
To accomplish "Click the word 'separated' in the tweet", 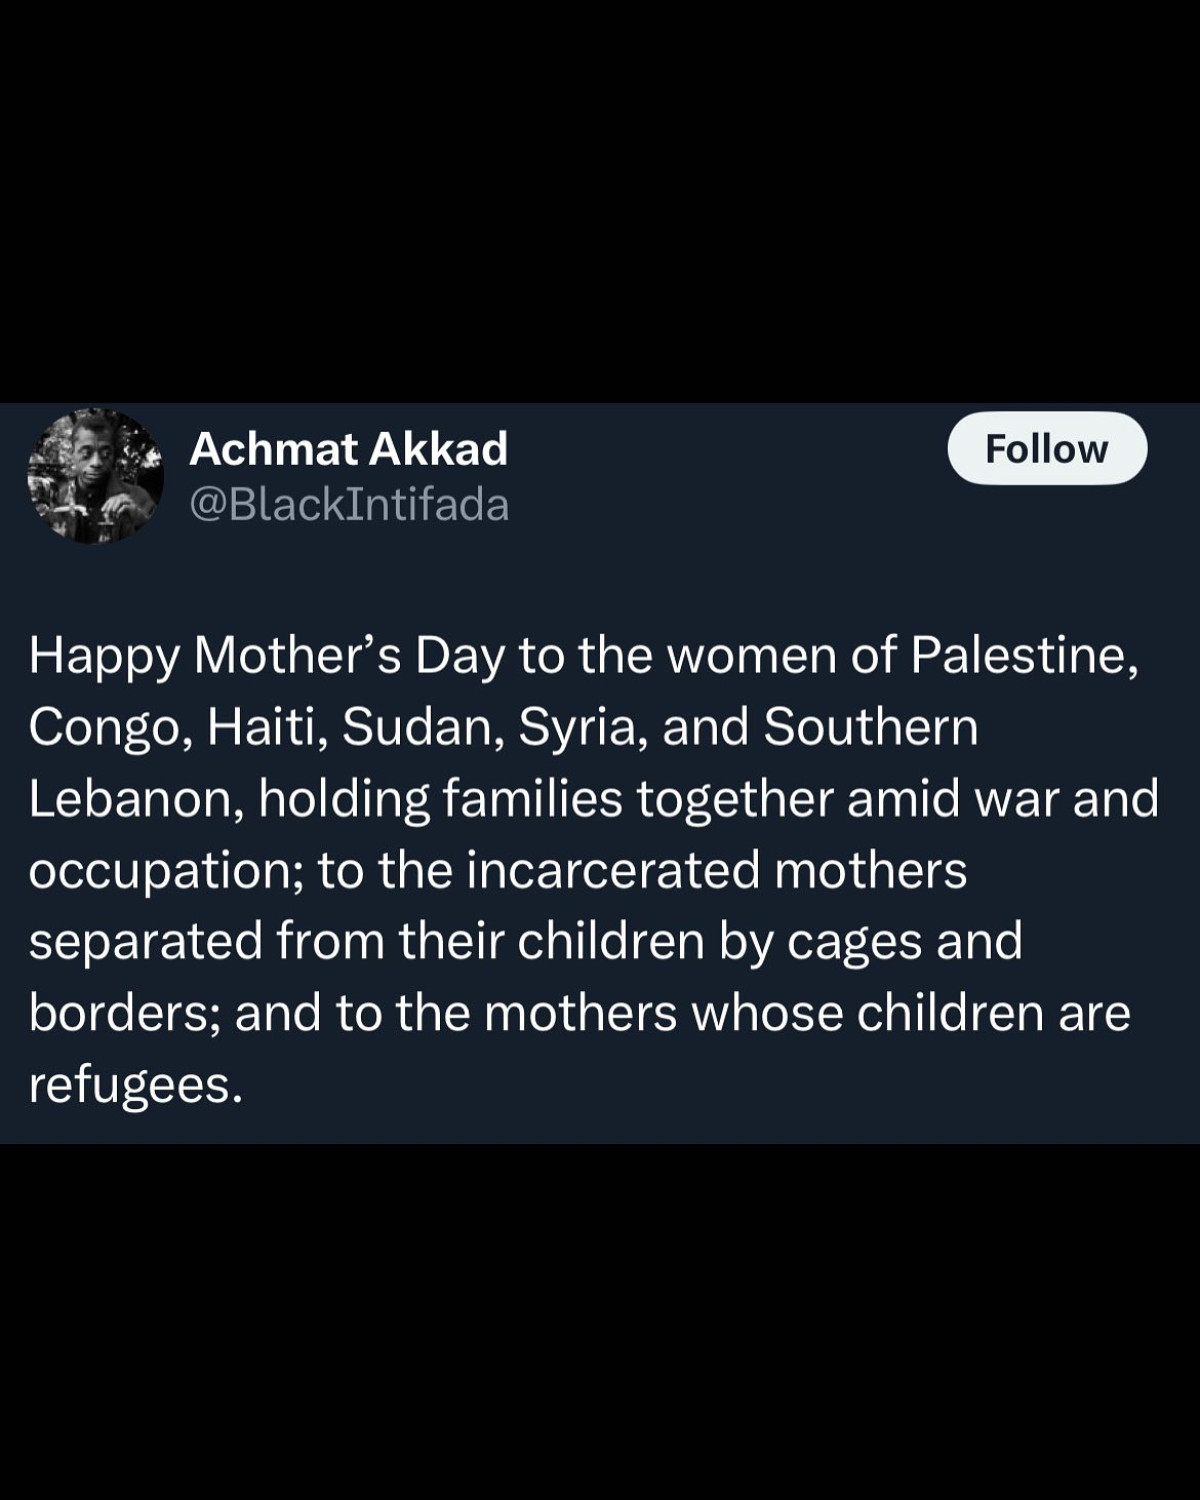I will [145, 942].
